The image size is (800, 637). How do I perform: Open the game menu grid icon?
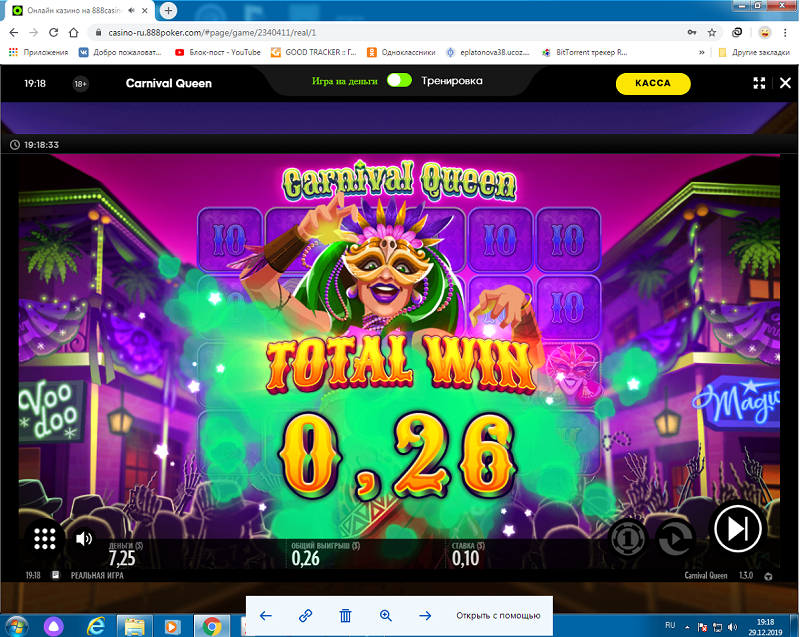(x=44, y=539)
